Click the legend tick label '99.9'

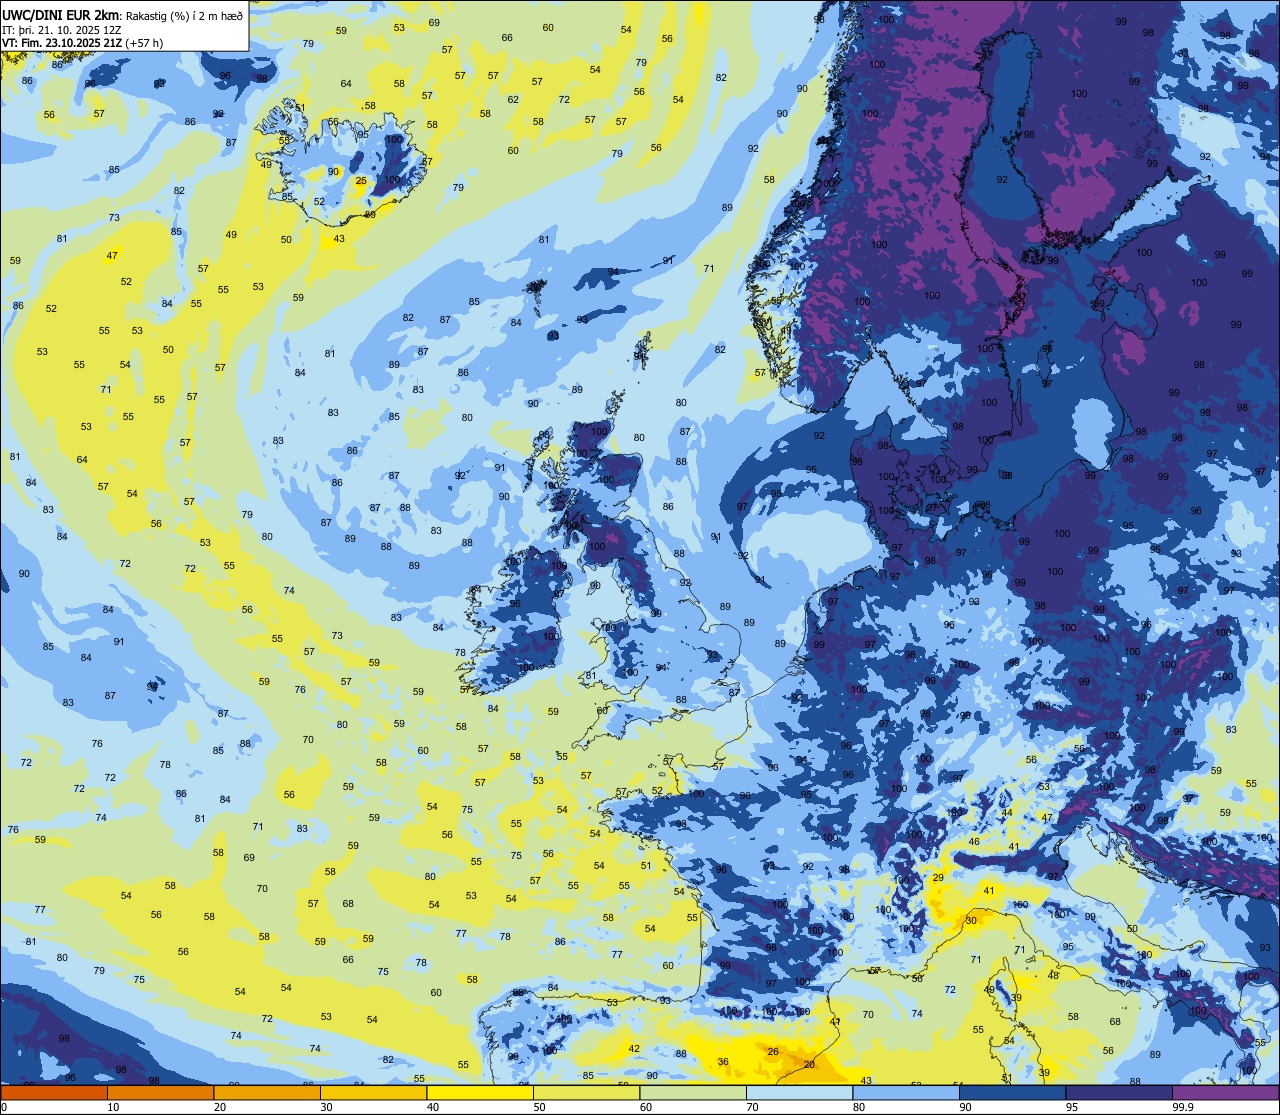1183,1107
